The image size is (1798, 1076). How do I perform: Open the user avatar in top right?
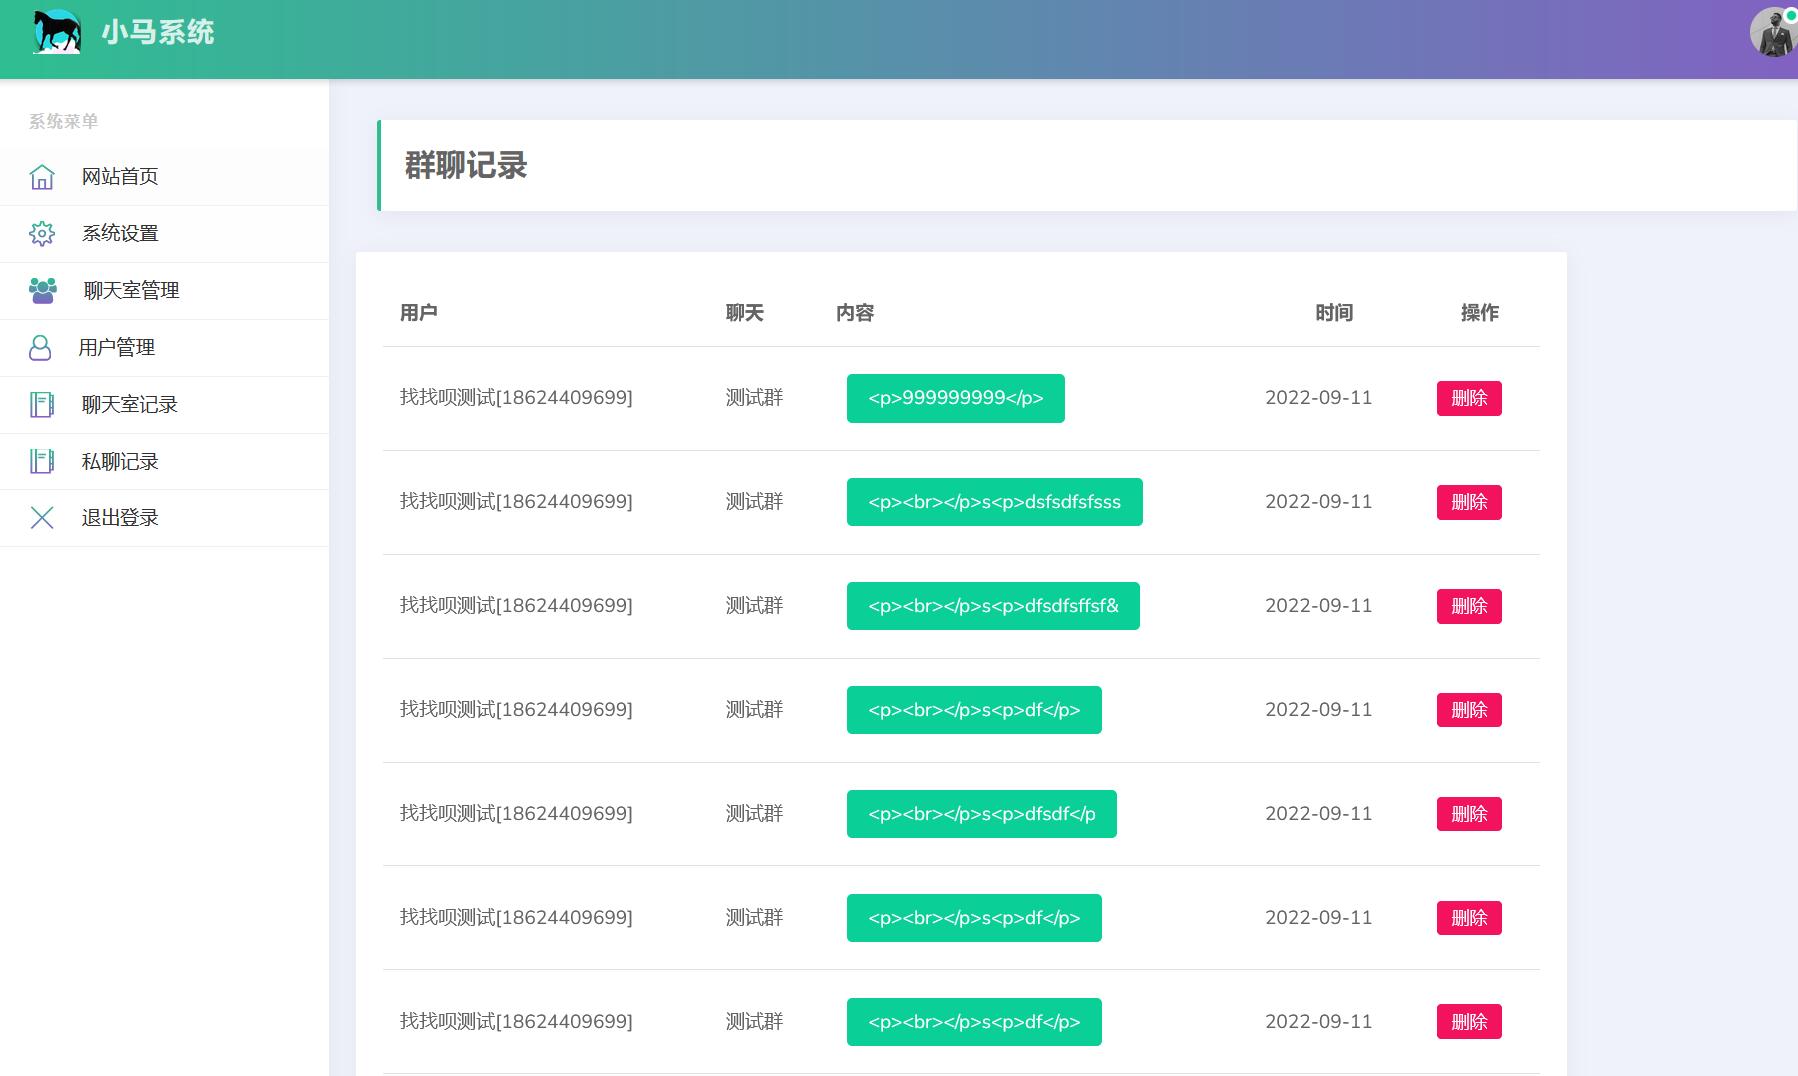[x=1773, y=32]
